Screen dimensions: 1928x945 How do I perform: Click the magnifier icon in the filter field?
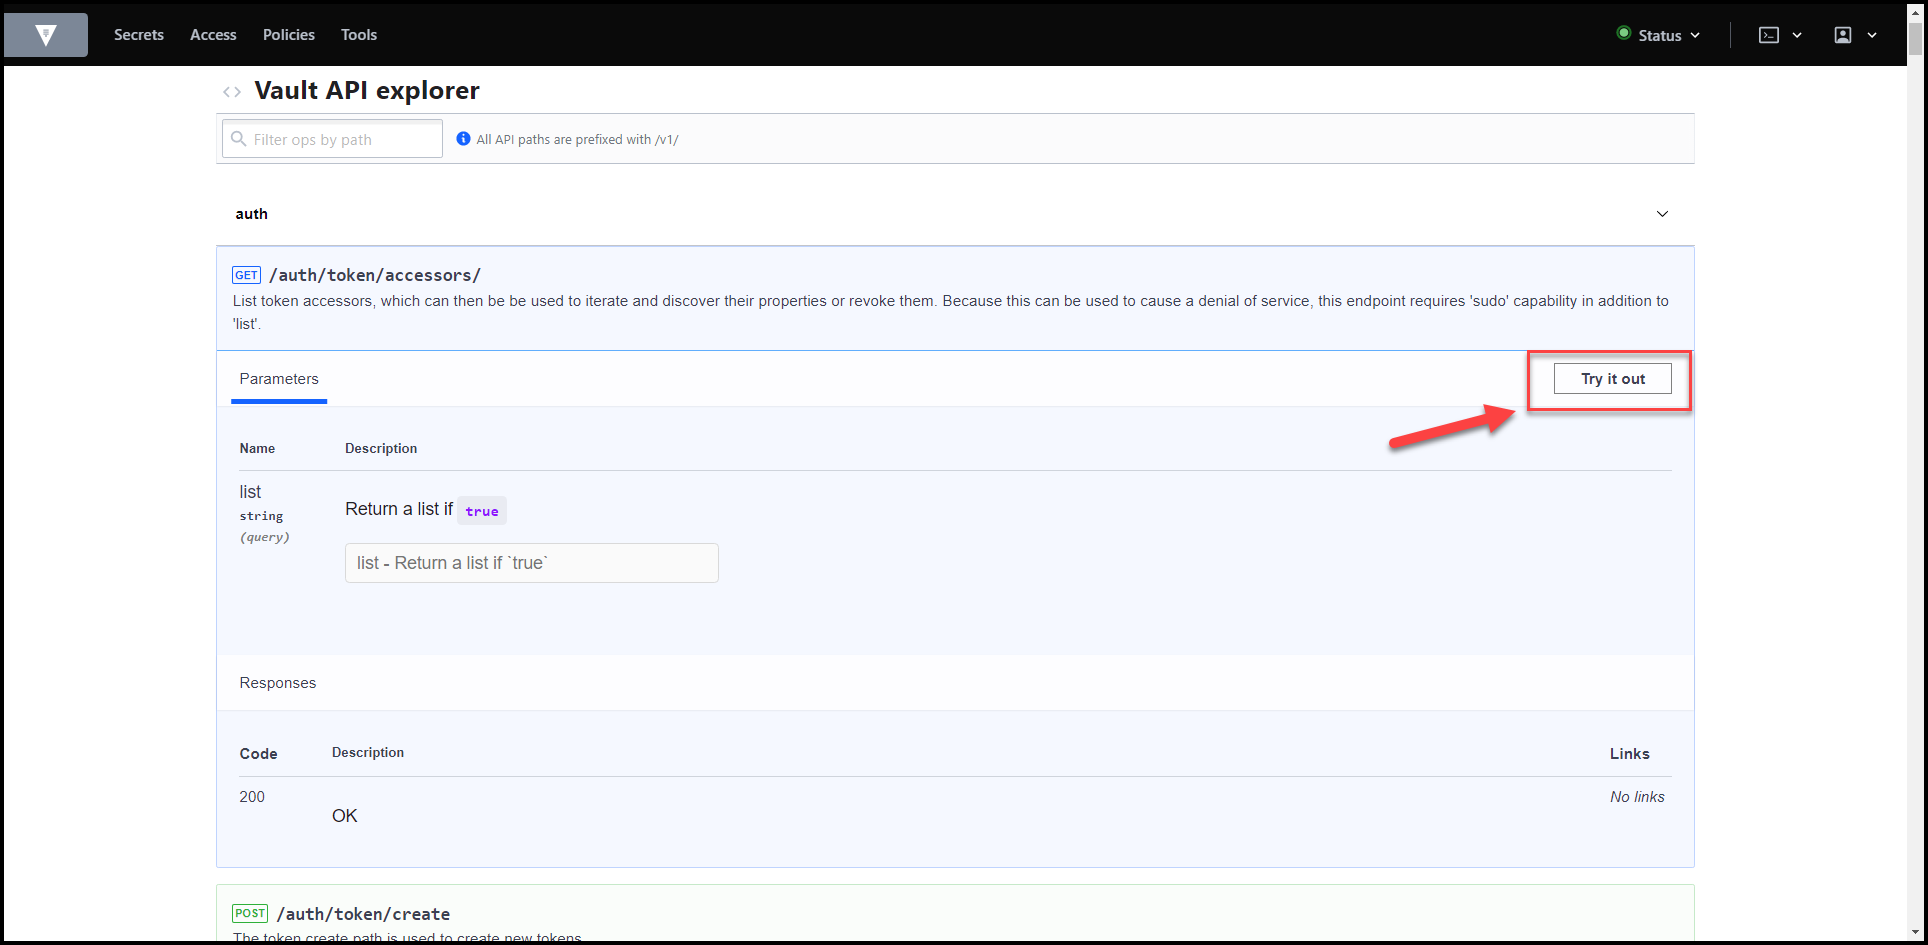tap(239, 138)
